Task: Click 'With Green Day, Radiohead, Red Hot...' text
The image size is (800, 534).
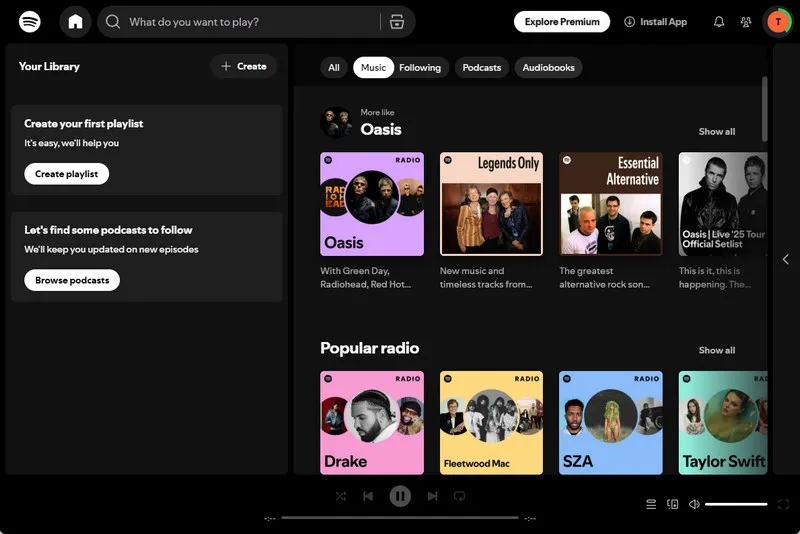Action: (365, 277)
